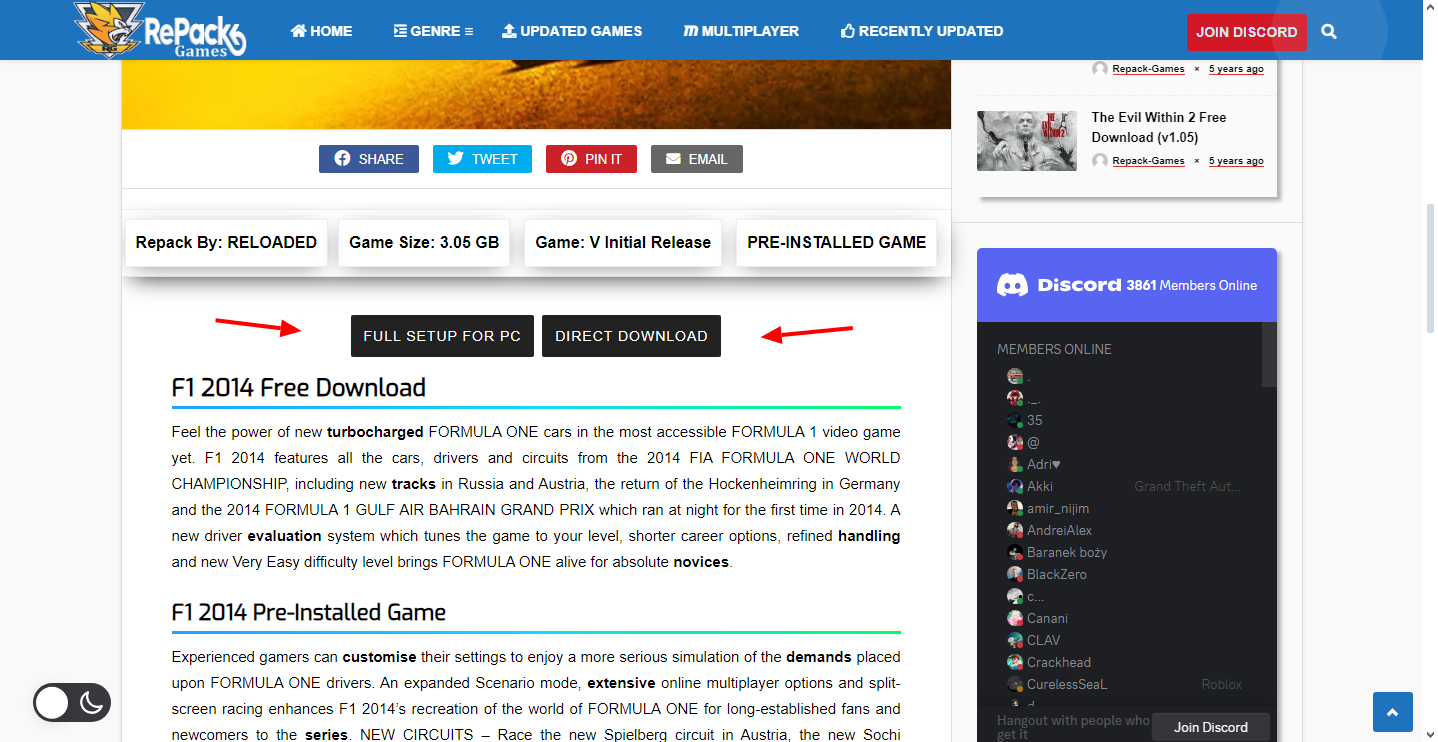
Task: Click the Repack-Games author link
Action: click(x=1148, y=160)
